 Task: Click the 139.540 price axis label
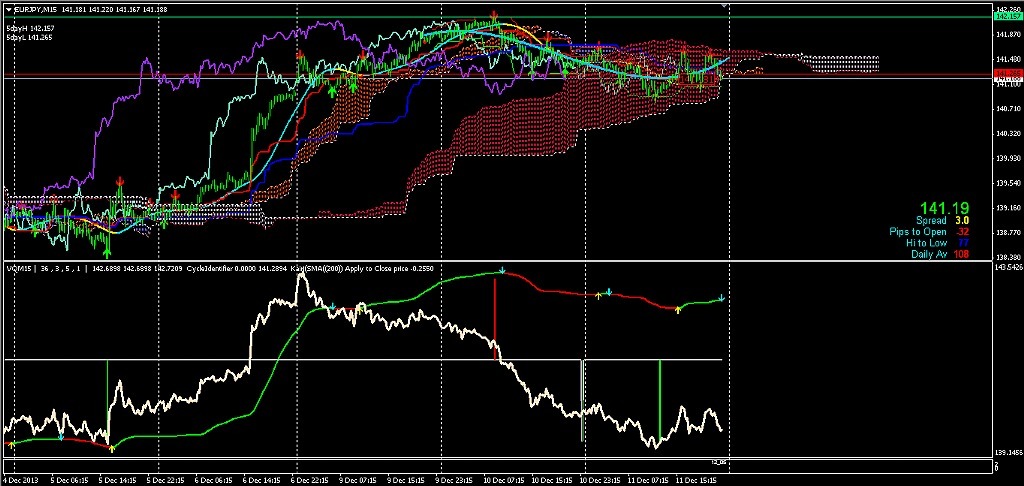click(x=1006, y=183)
